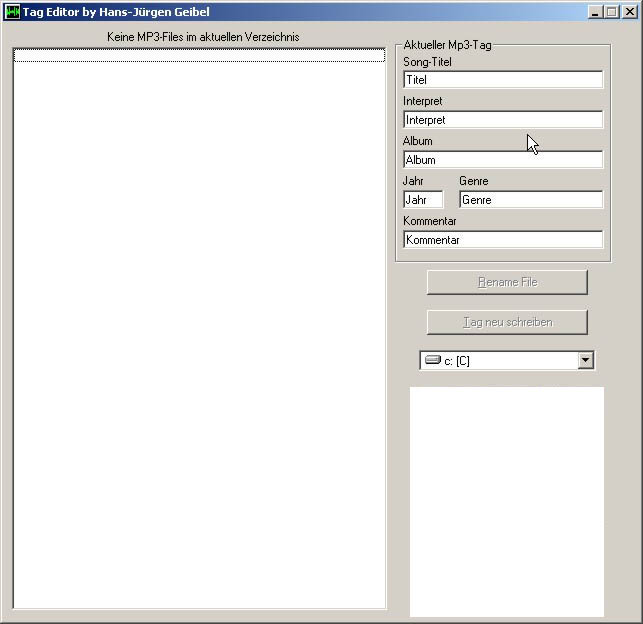The height and width of the screenshot is (624, 643).
Task: Click the 'Keine MP3-Files im aktuellen Verzeichnis' label
Action: (203, 37)
